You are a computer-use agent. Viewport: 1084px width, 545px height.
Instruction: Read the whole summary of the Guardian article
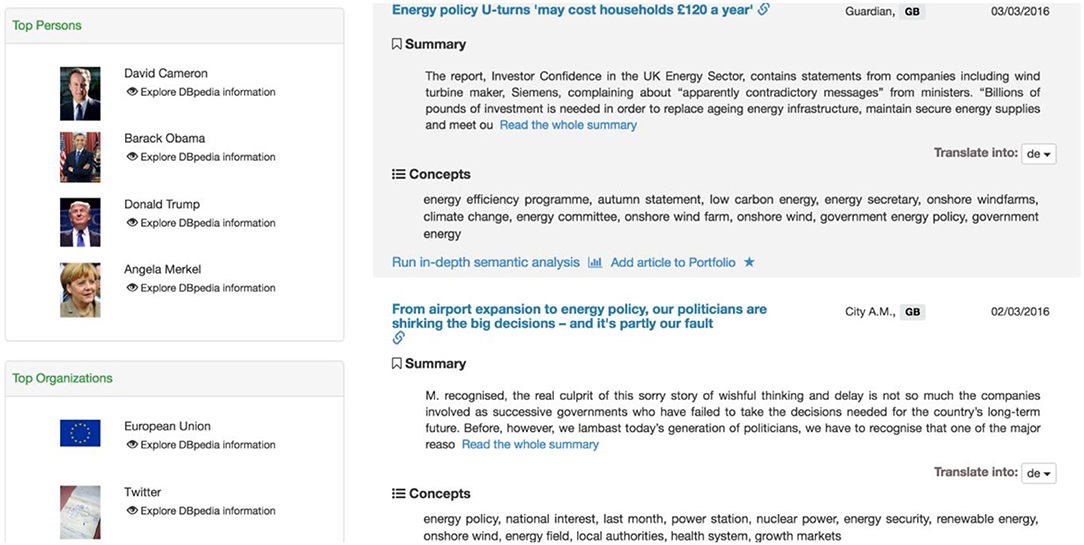coord(568,125)
